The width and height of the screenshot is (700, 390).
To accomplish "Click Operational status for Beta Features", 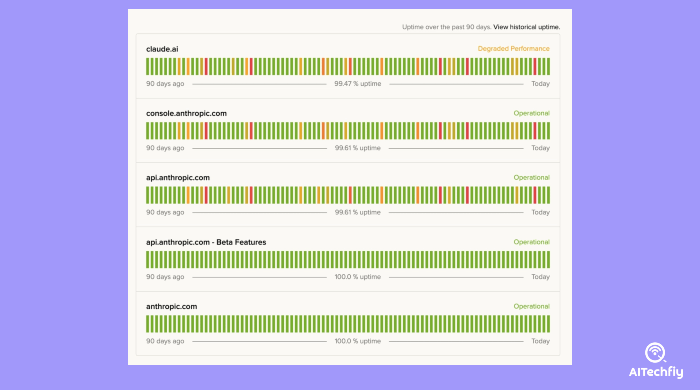I will [531, 242].
